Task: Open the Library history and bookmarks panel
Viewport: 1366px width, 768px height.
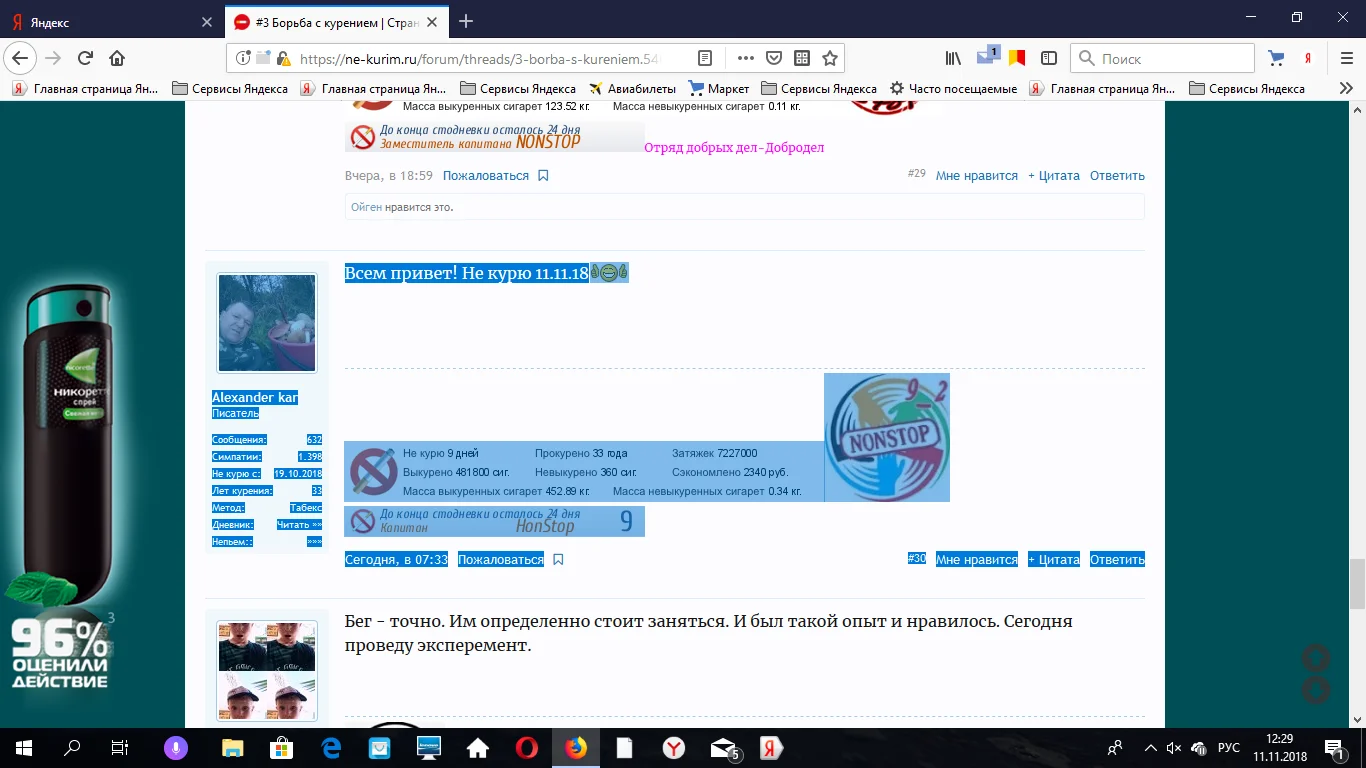Action: pyautogui.click(x=954, y=58)
